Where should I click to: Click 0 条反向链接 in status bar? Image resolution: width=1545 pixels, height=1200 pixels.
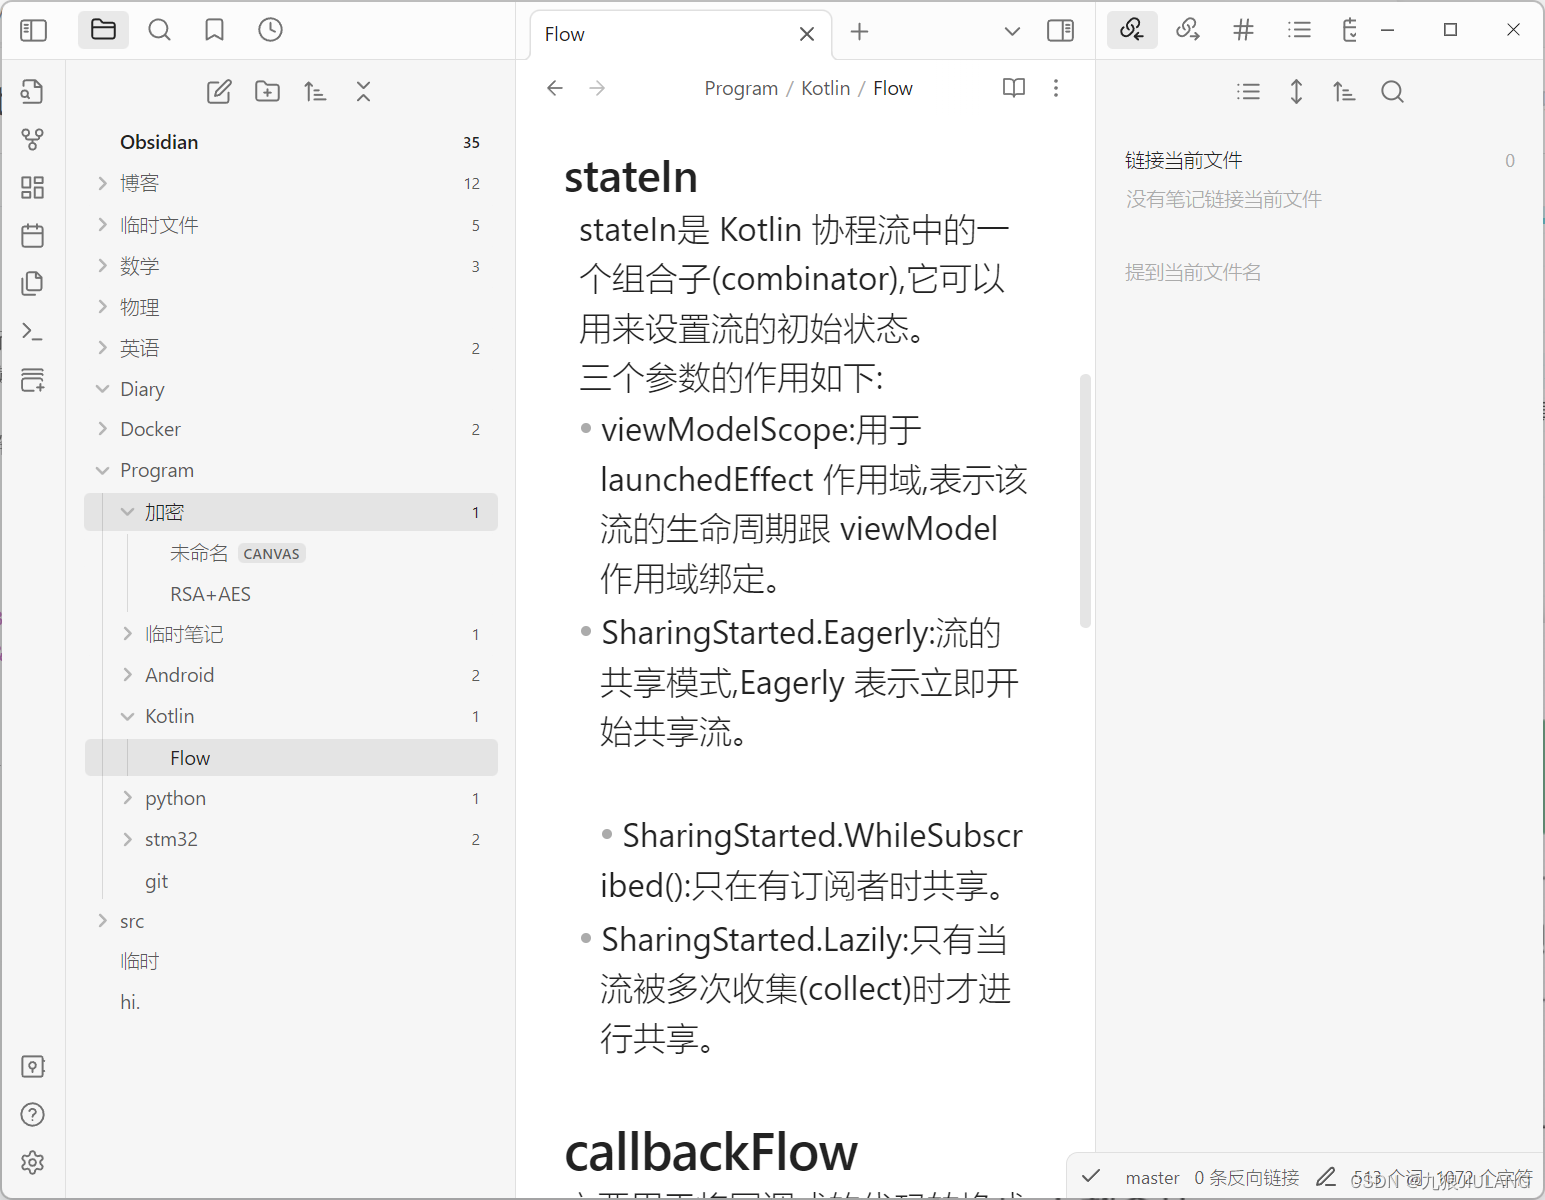click(x=1247, y=1178)
